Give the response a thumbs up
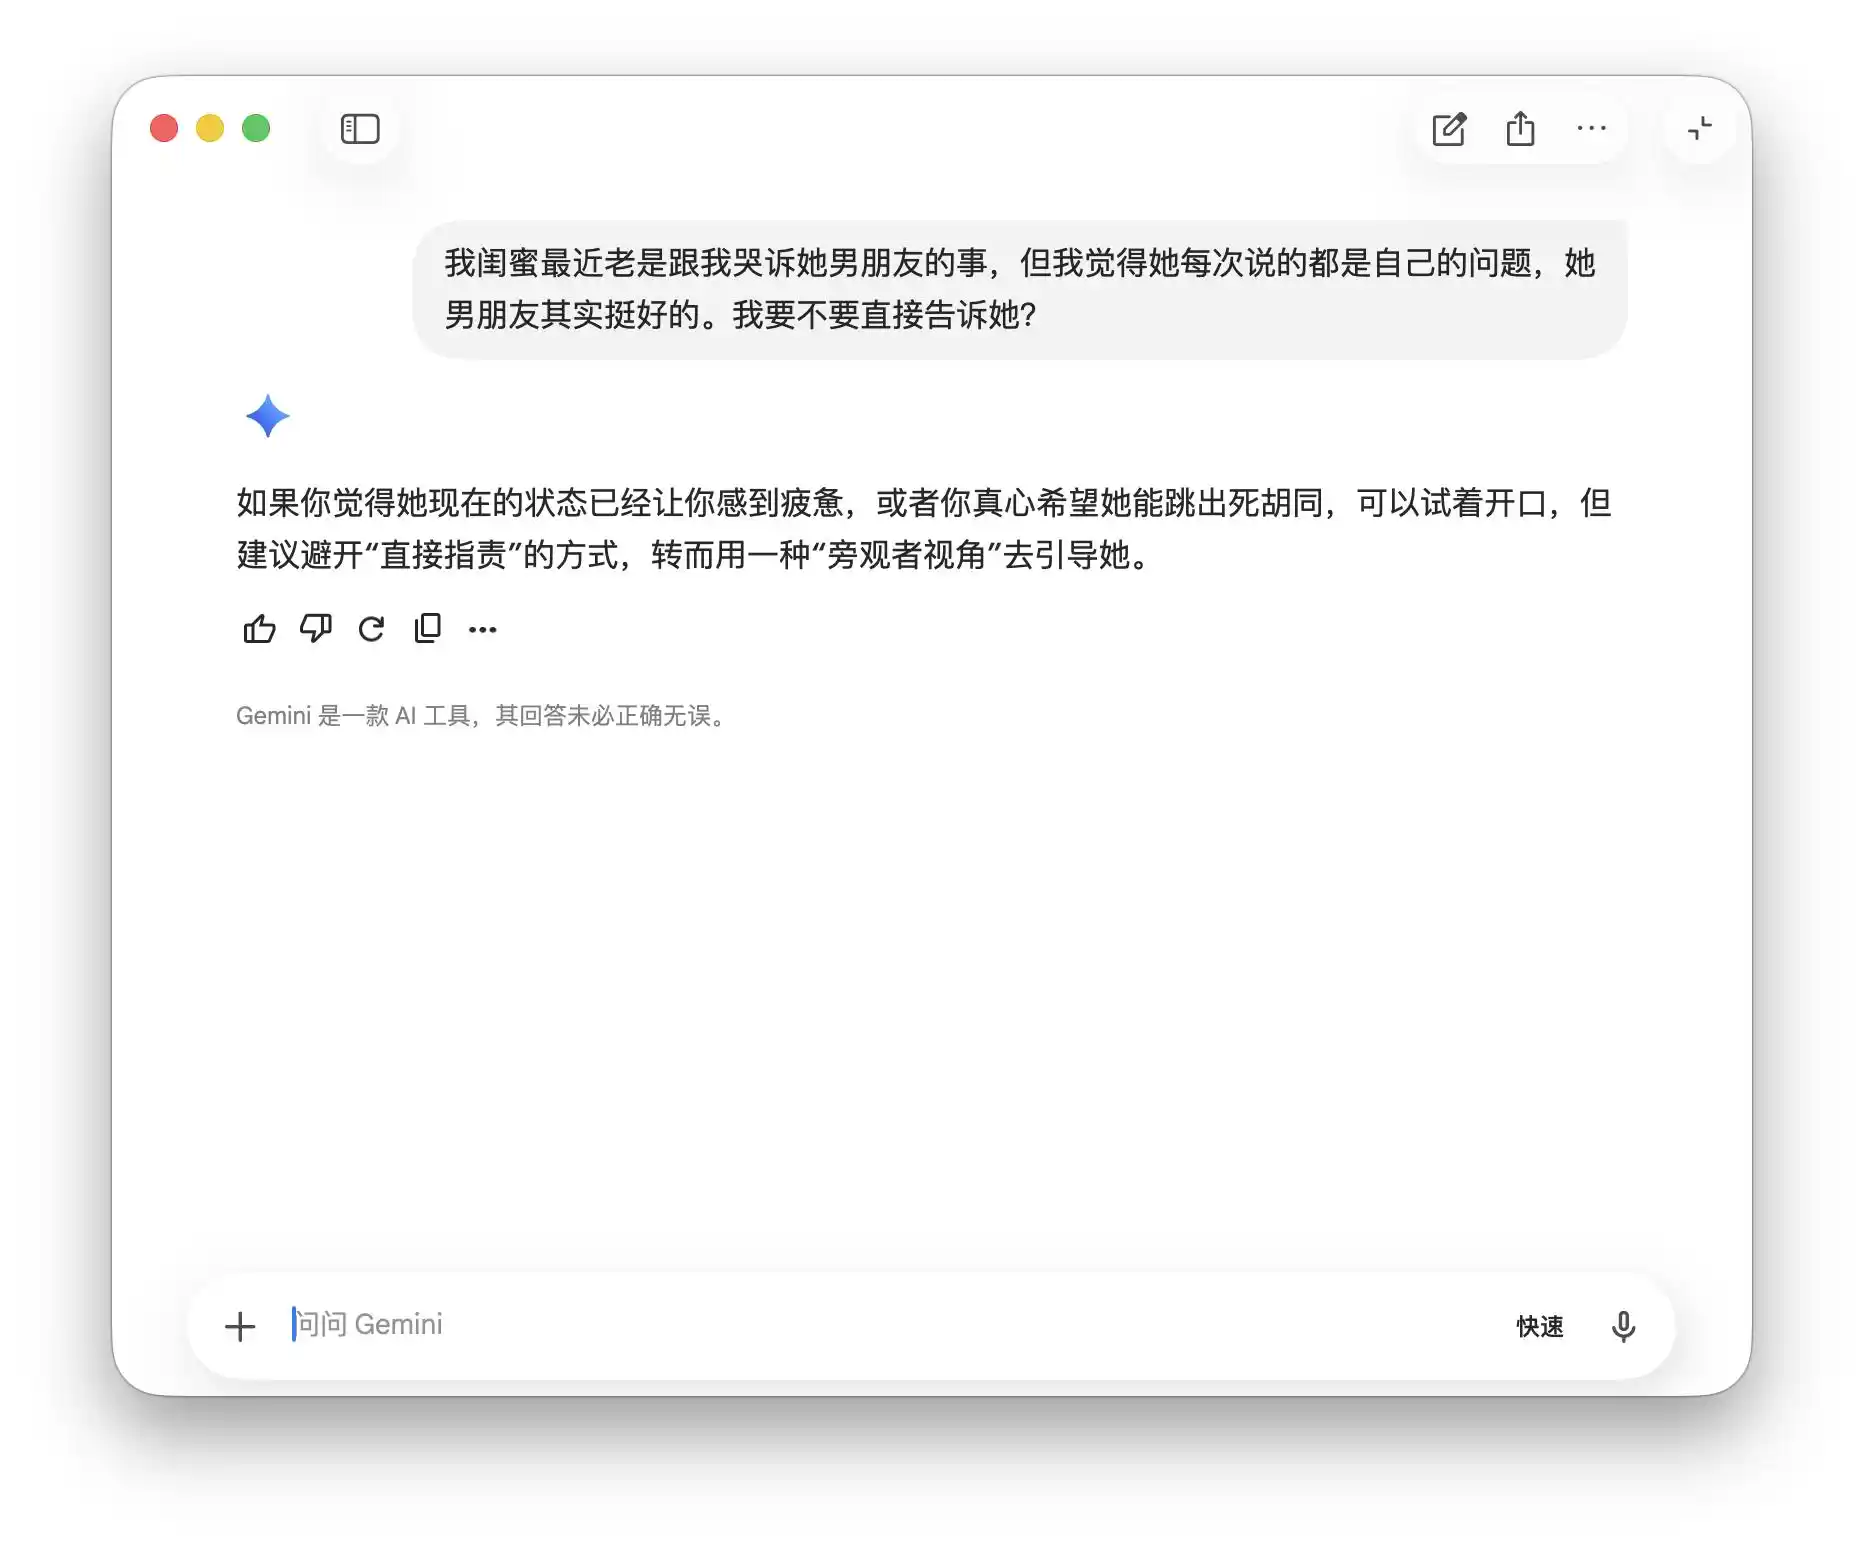The height and width of the screenshot is (1544, 1864). pos(259,628)
